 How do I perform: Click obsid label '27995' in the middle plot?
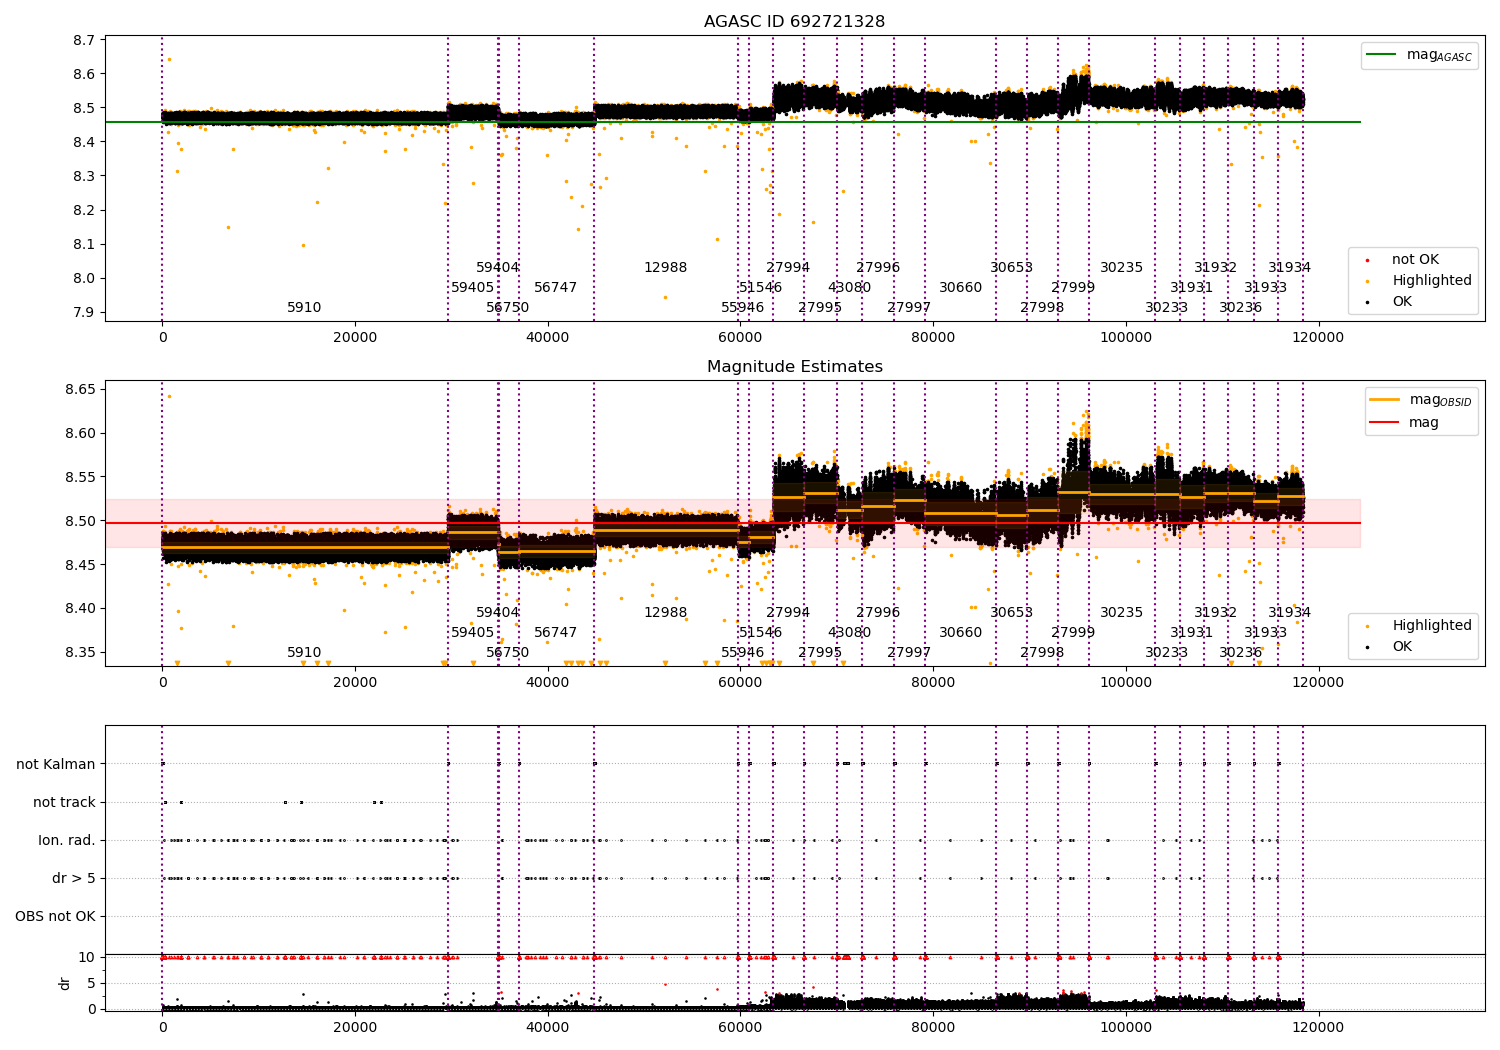[x=820, y=653]
